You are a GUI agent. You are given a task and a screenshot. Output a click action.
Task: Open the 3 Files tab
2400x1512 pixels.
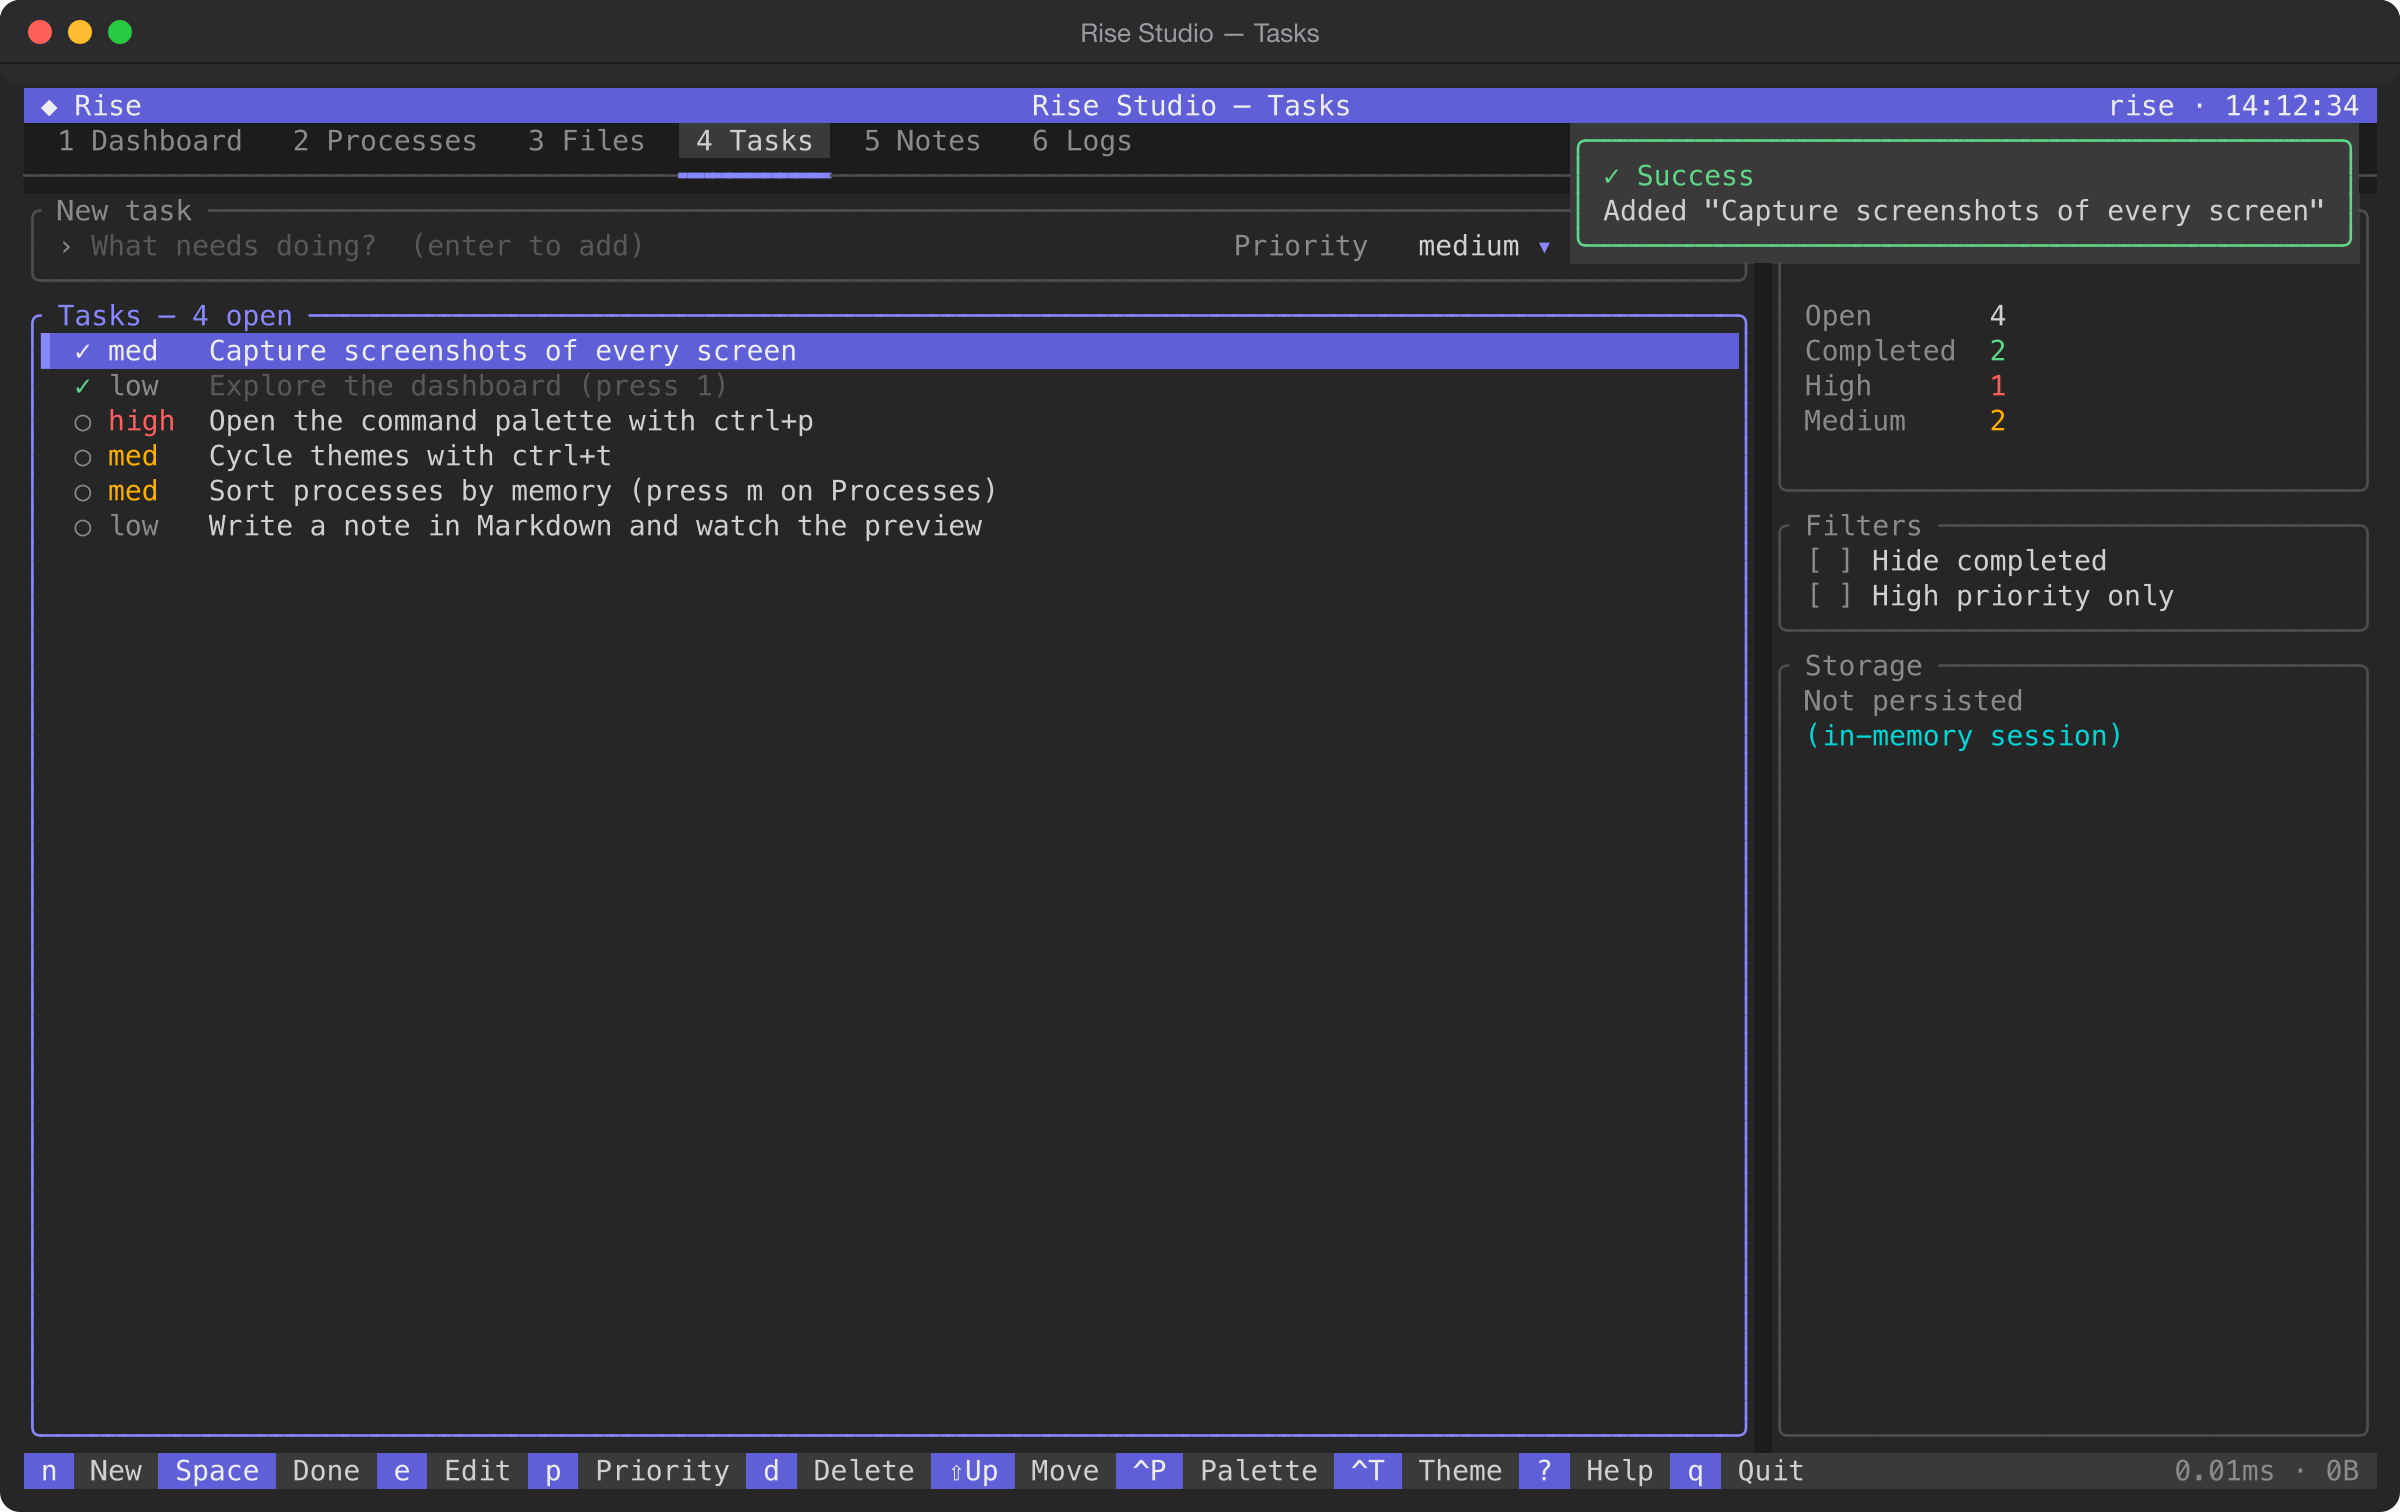pyautogui.click(x=587, y=141)
